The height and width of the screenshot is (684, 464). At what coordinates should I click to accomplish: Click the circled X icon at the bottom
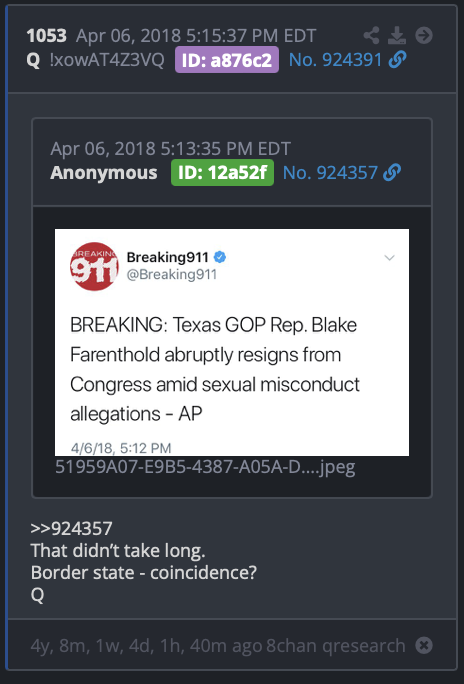pyautogui.click(x=424, y=645)
